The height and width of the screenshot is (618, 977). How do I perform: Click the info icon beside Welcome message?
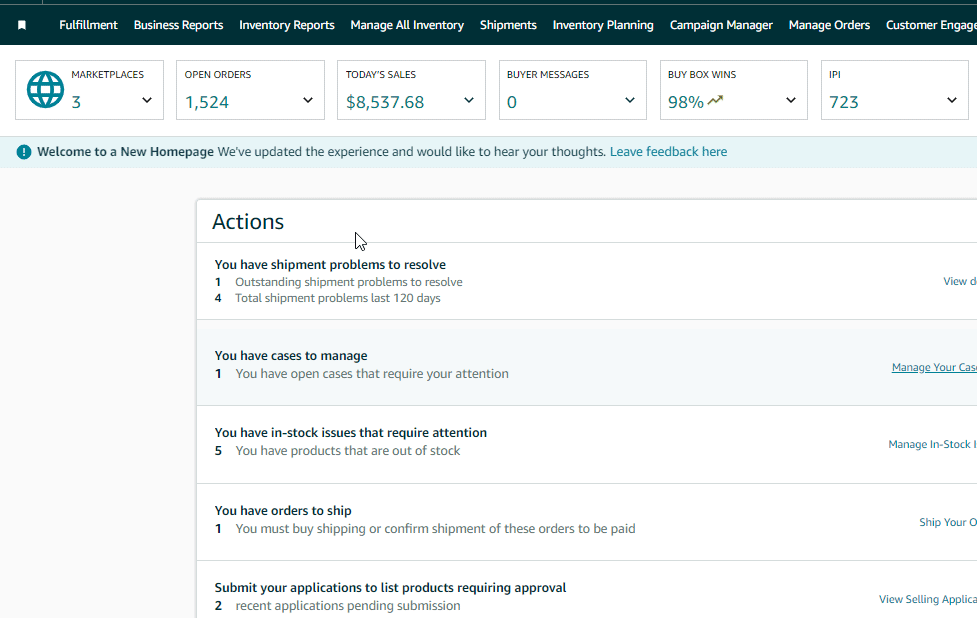tap(24, 152)
